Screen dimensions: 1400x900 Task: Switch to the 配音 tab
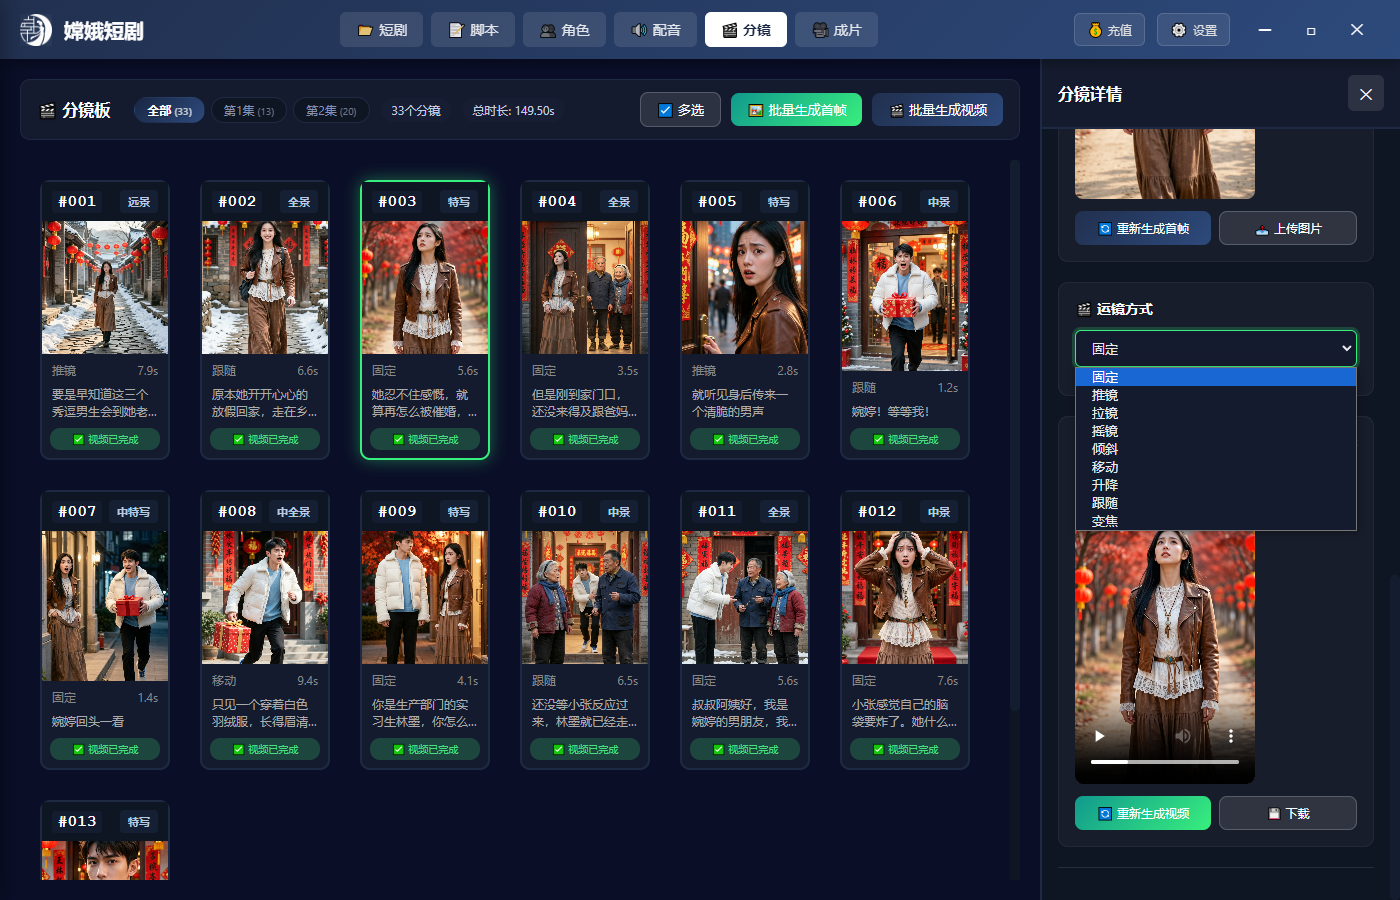[x=655, y=30]
